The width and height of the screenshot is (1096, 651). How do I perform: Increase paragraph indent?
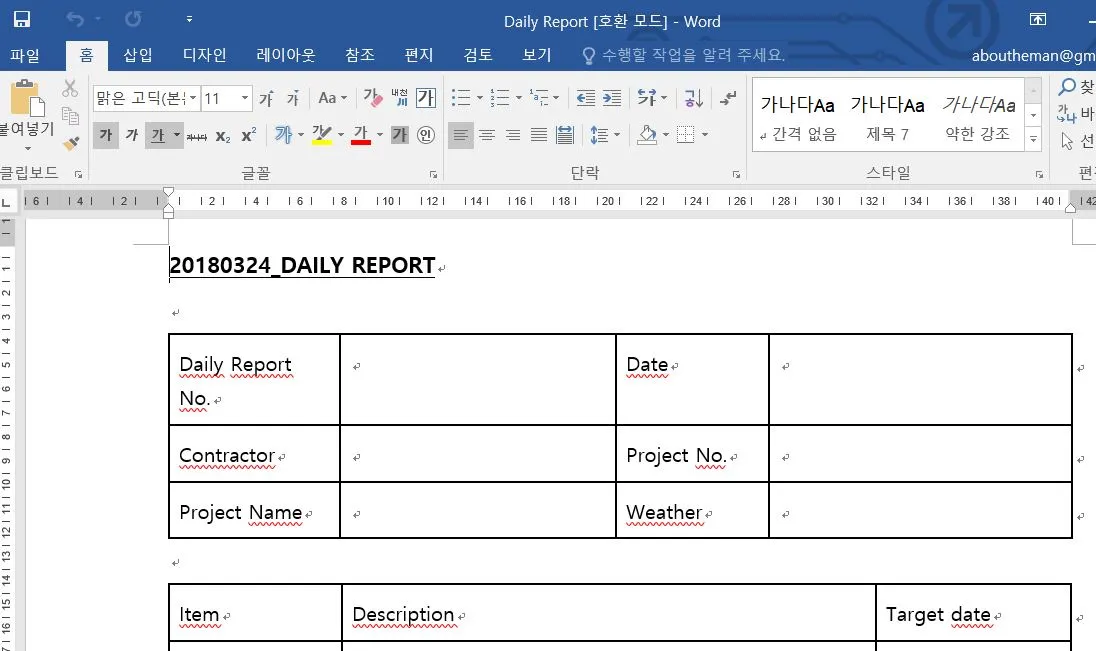pos(612,98)
